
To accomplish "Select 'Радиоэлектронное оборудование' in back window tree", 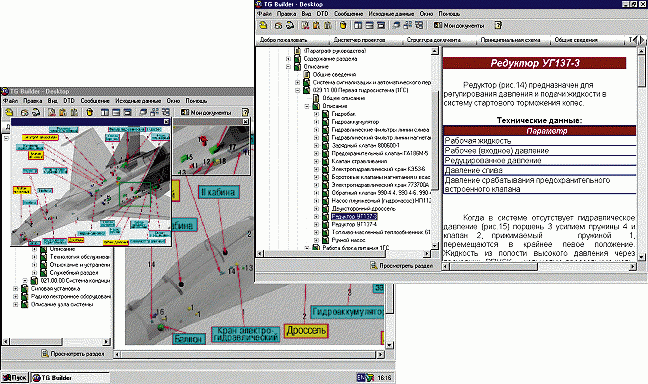I will click(x=71, y=296).
